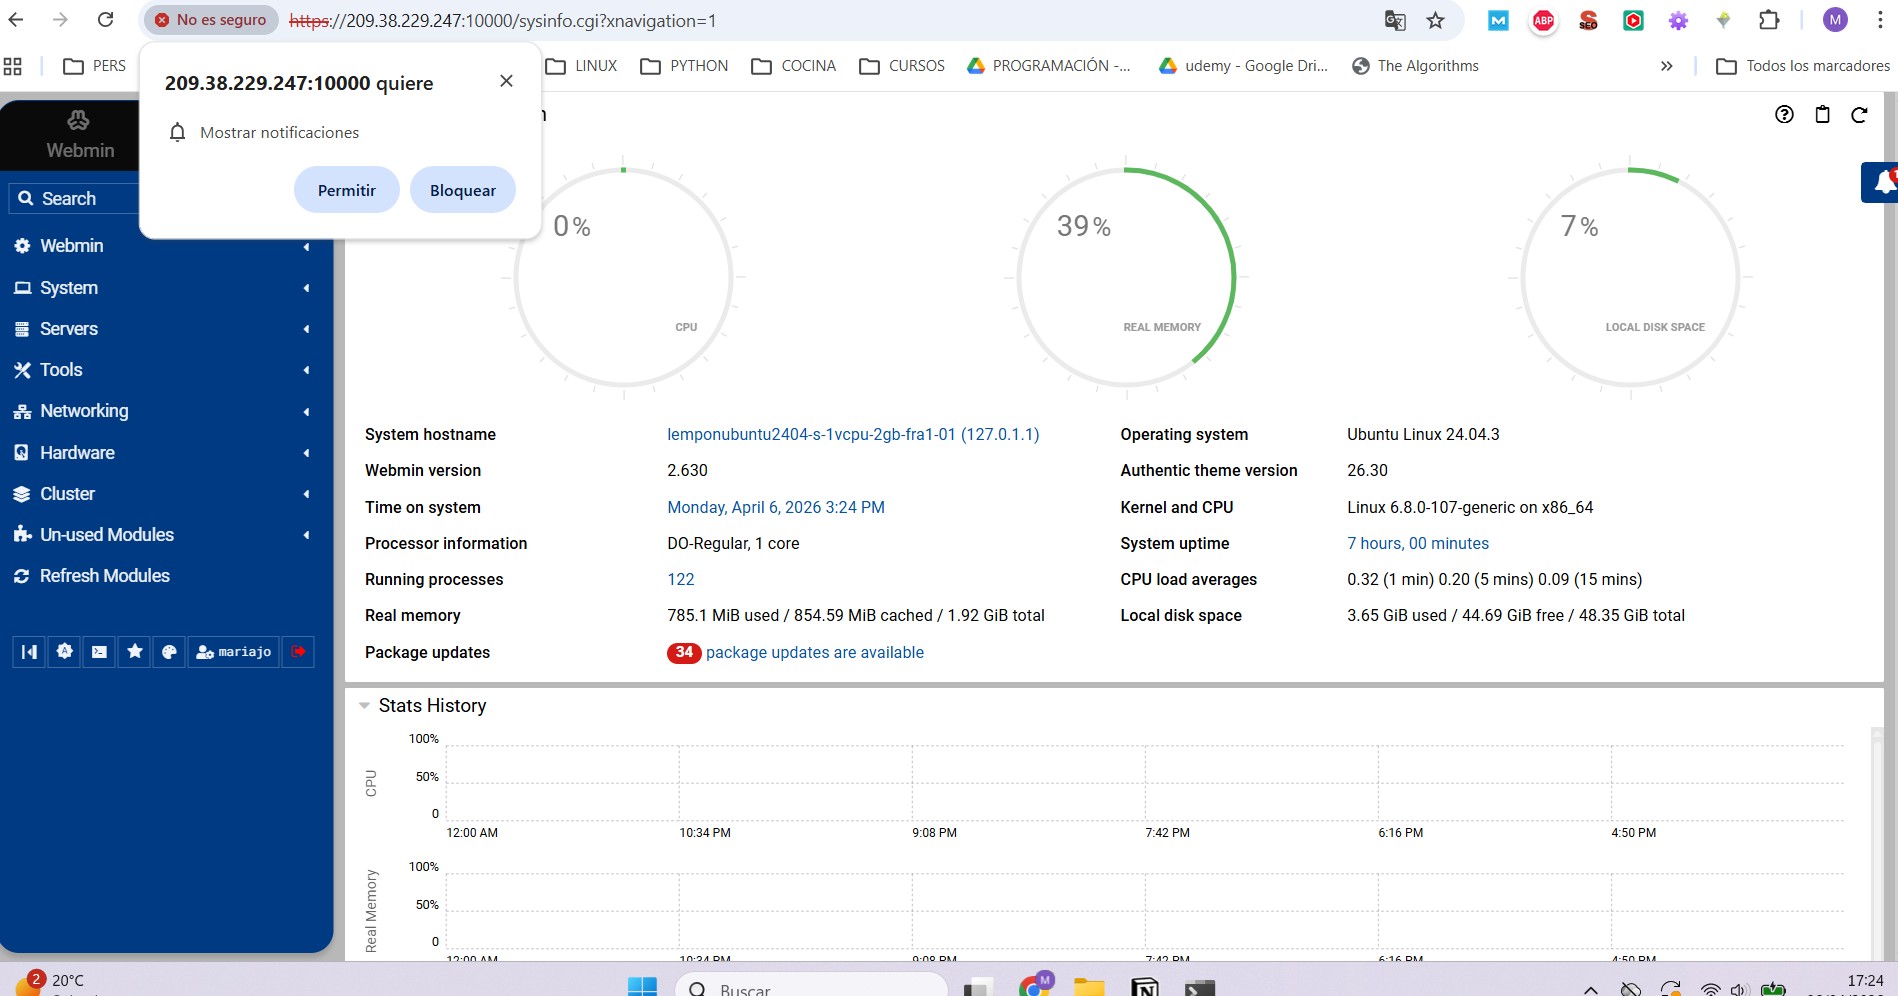Viewport: 1898px width, 996px height.
Task: Expand the System menu in sidebar
Action: (69, 288)
